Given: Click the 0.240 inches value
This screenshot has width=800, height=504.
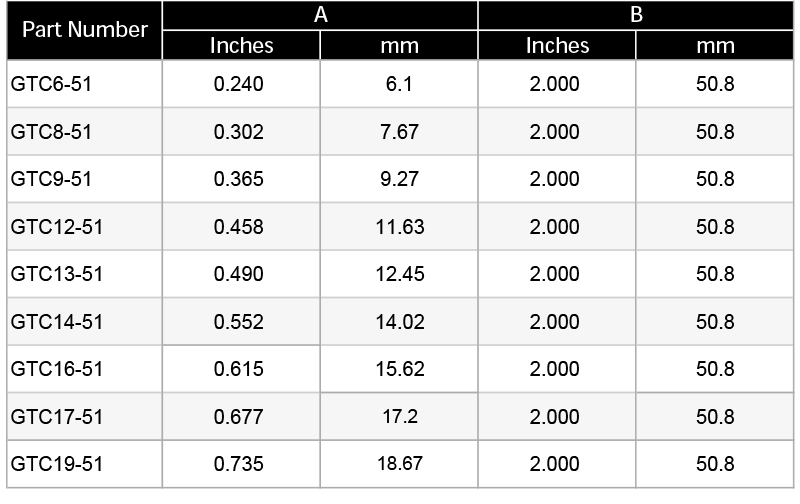Looking at the screenshot, I should (x=239, y=84).
